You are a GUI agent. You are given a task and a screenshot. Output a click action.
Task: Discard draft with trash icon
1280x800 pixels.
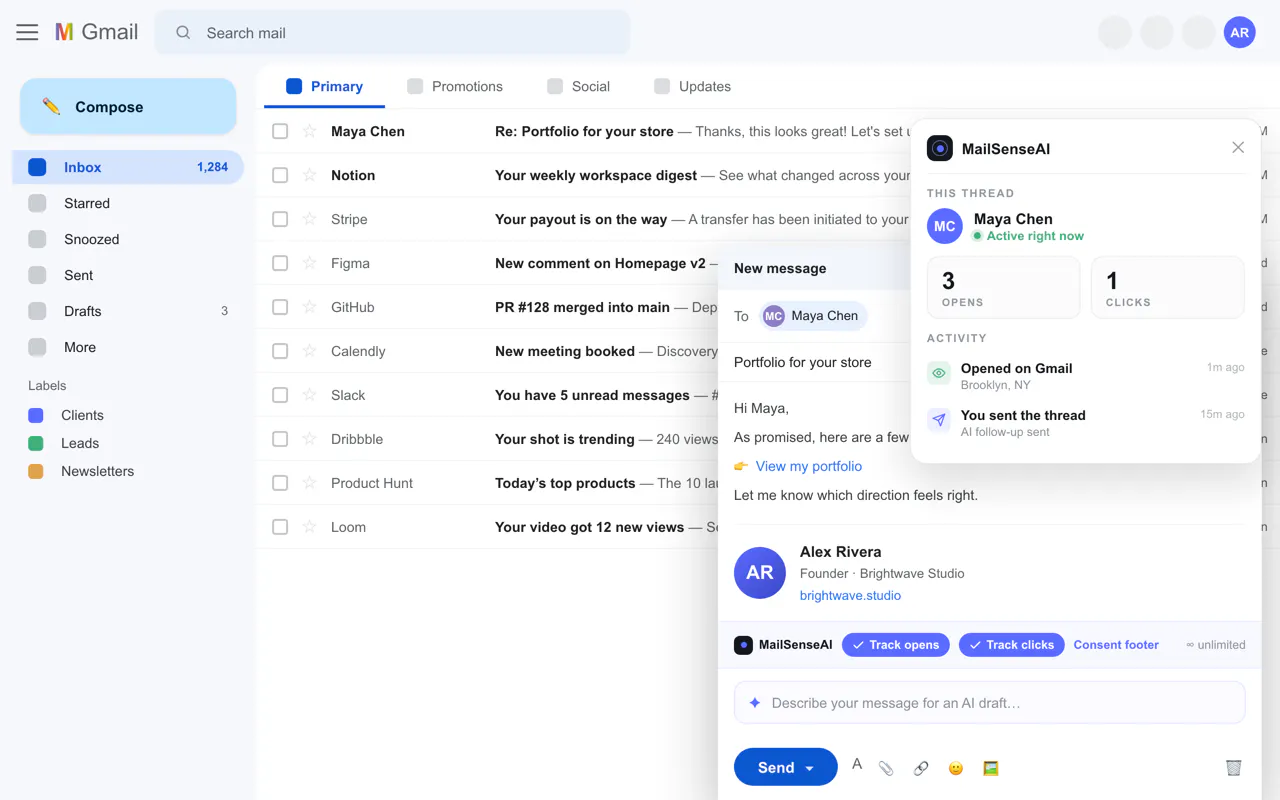coord(1233,768)
